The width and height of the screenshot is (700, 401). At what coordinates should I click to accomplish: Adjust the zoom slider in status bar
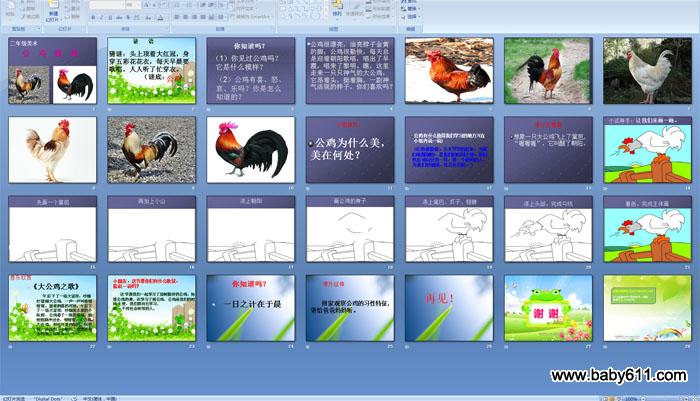[664, 398]
